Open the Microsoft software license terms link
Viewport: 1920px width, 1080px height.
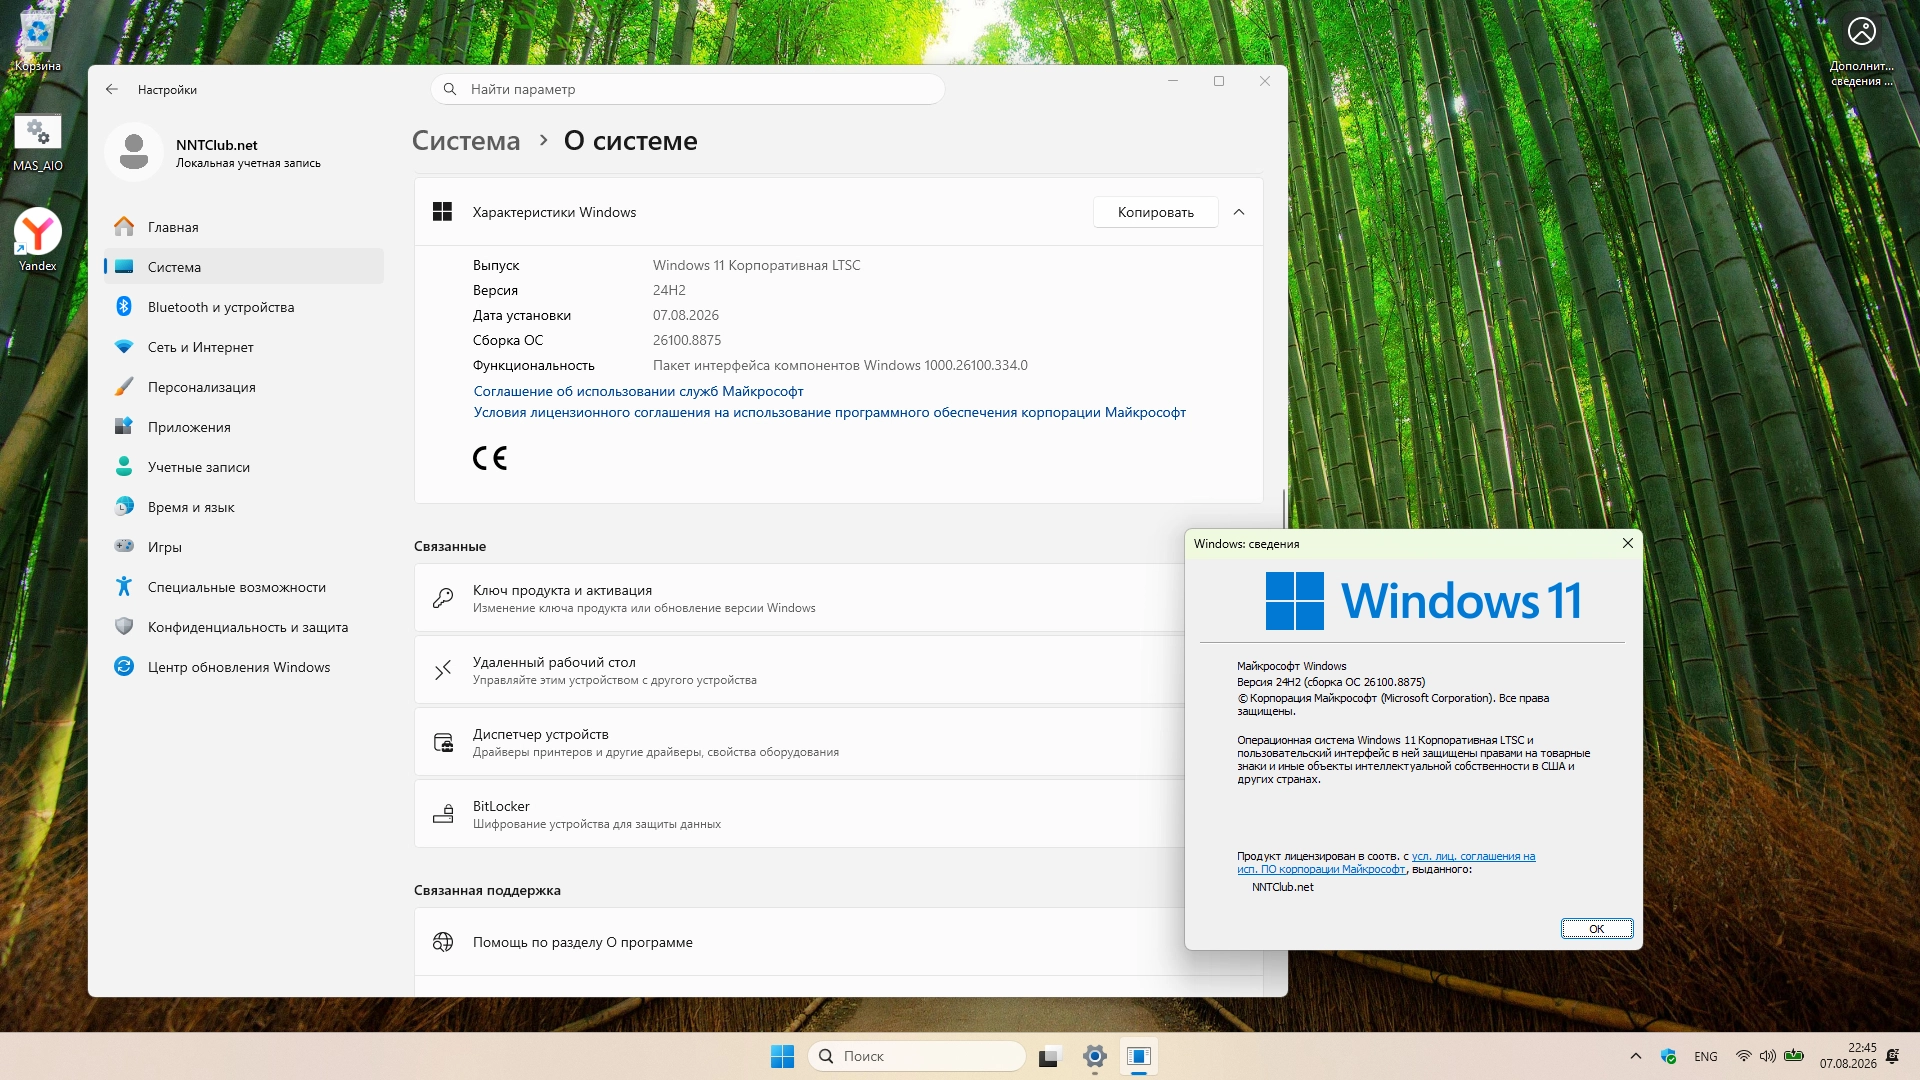829,412
